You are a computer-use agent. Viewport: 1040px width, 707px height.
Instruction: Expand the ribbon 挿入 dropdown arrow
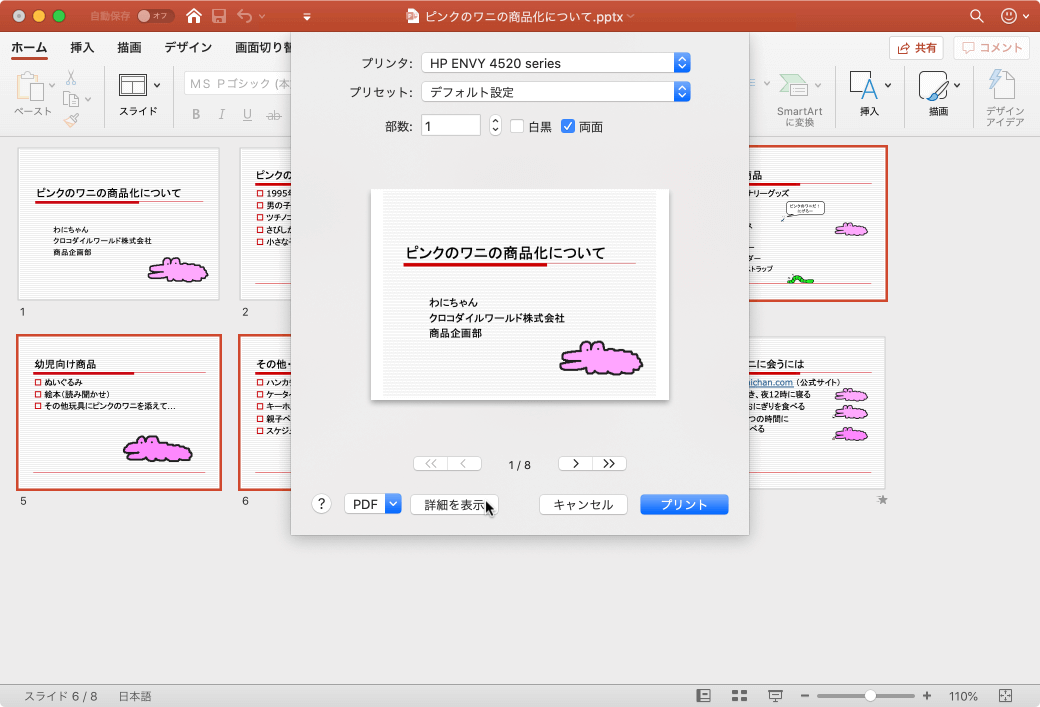(x=888, y=85)
